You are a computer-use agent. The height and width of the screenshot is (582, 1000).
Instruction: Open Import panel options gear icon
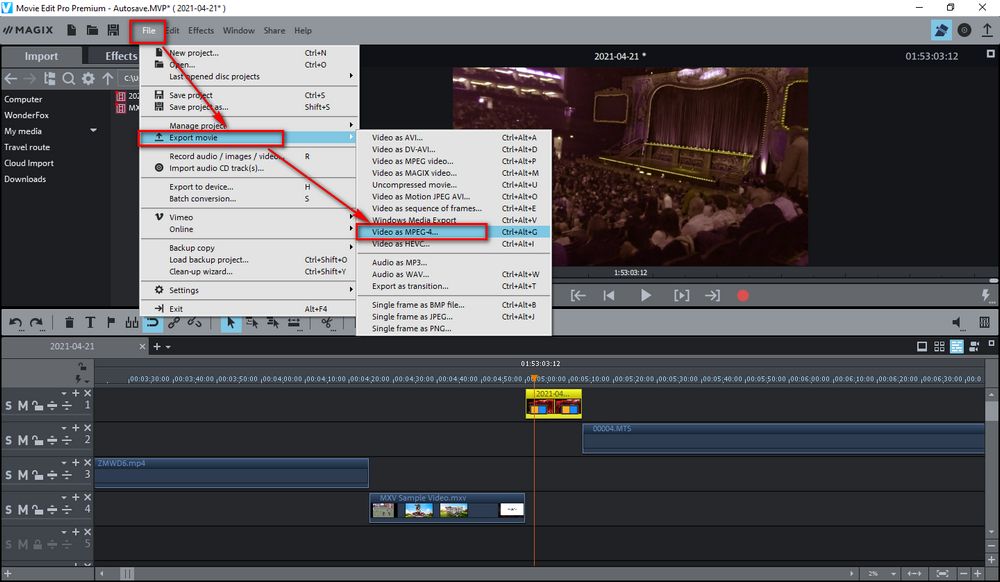pyautogui.click(x=88, y=78)
